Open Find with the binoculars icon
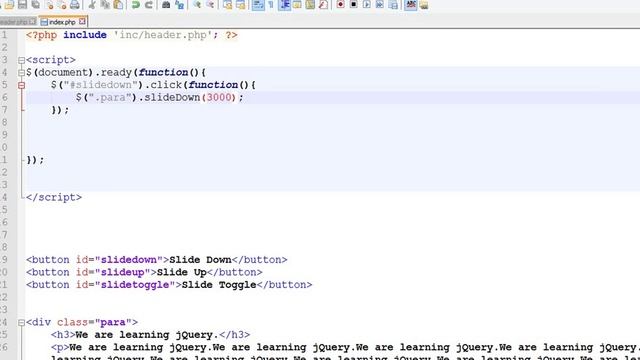This screenshot has height=360, width=640. (x=166, y=4)
